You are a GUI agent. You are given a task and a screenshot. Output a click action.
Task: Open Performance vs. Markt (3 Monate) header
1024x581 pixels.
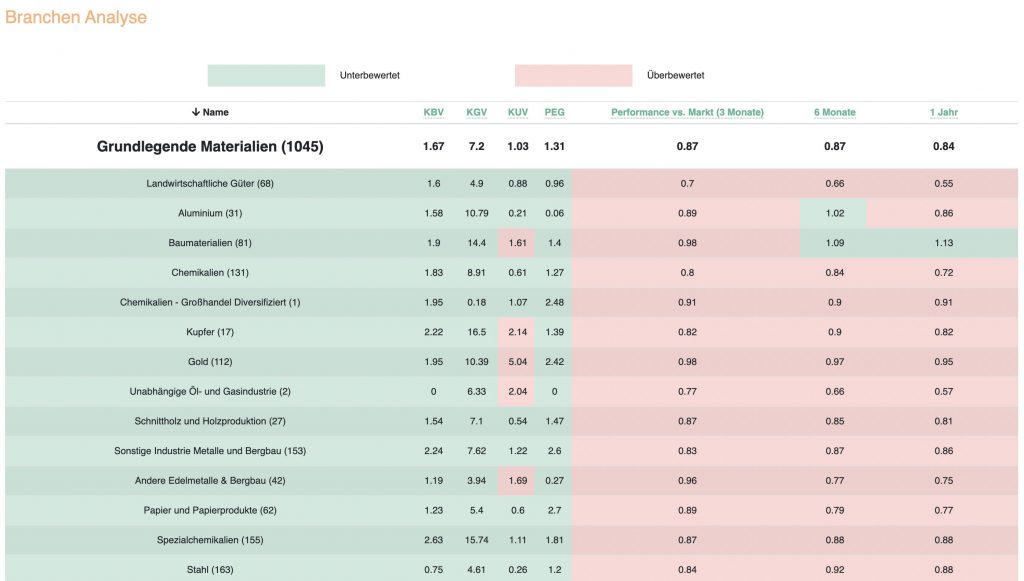687,113
